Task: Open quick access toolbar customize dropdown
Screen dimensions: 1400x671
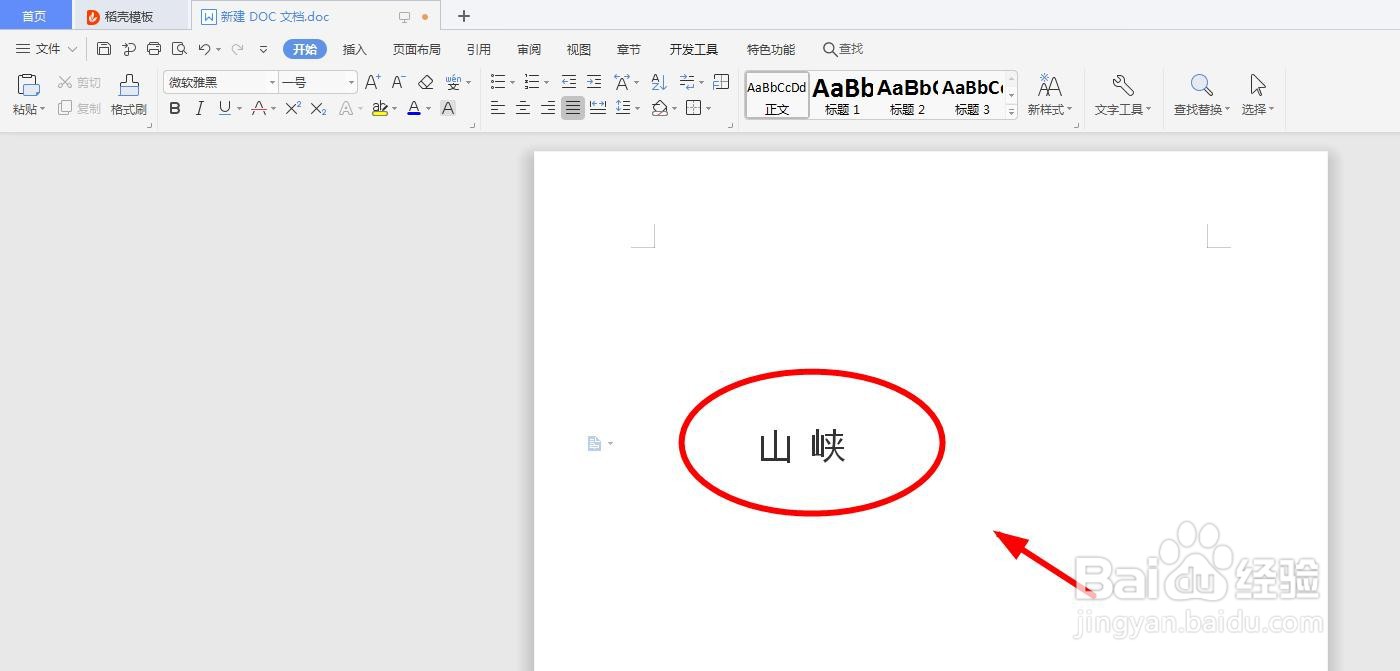Action: (264, 49)
